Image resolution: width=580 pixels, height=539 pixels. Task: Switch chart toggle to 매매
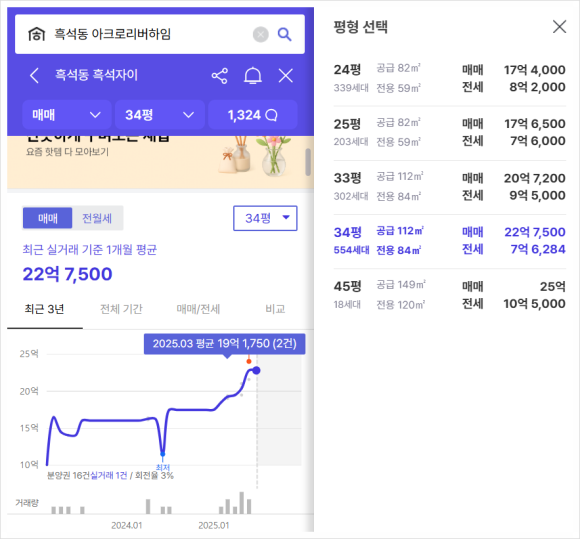pyautogui.click(x=48, y=218)
